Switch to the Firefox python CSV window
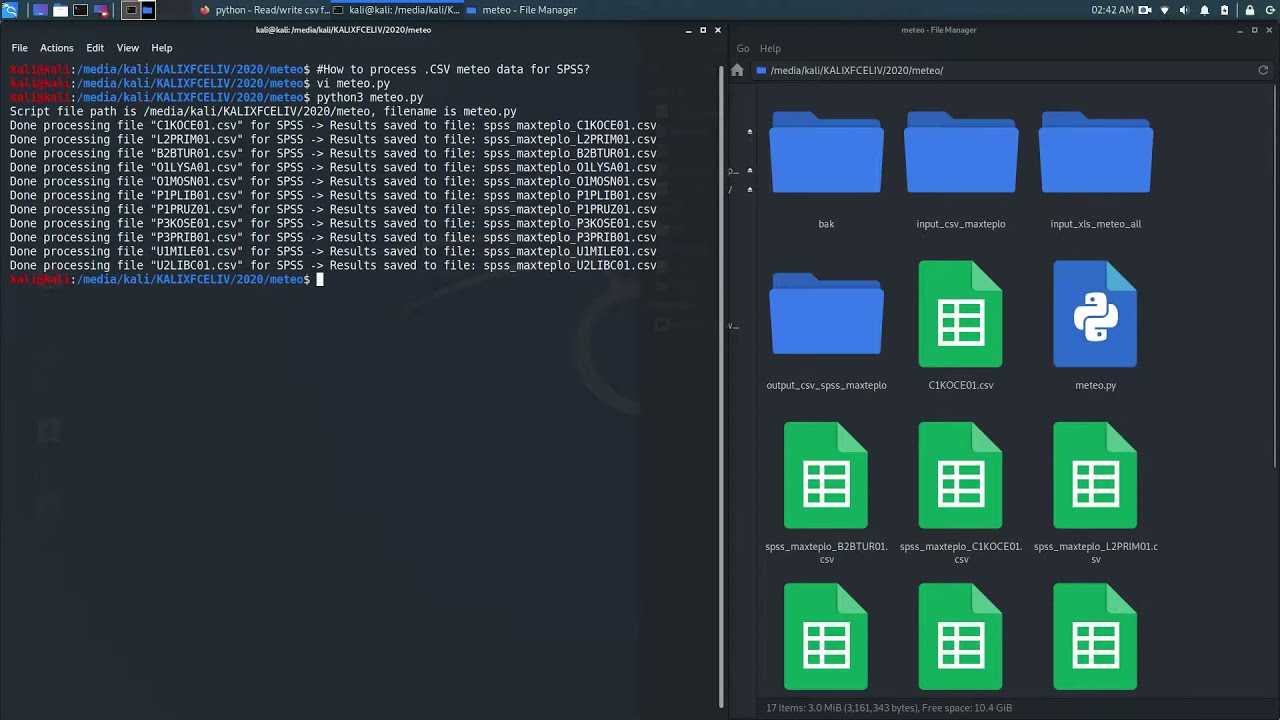The image size is (1280, 720). 264,10
